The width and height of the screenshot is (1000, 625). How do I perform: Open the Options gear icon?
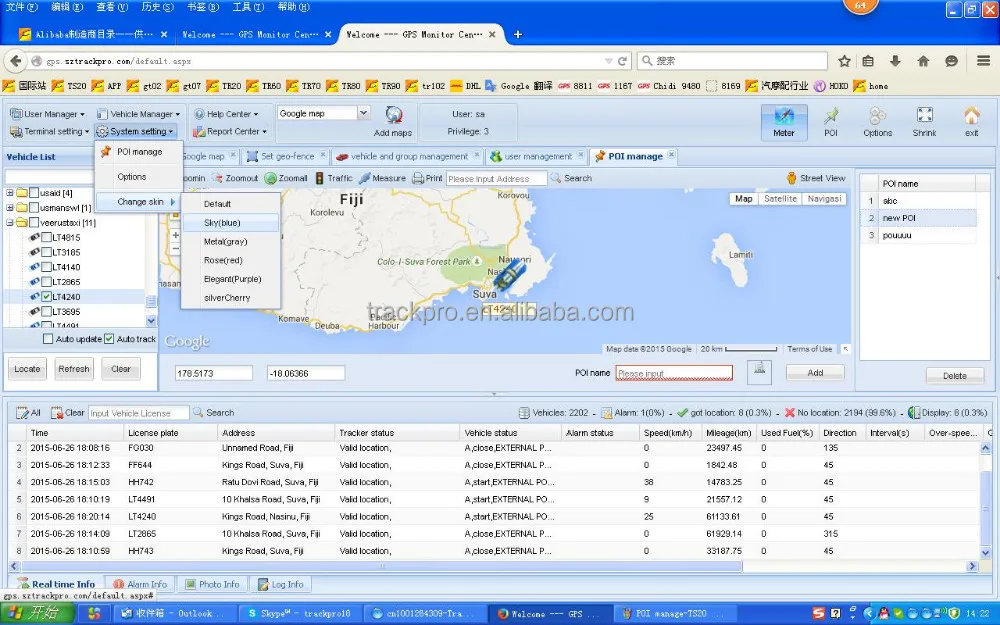(x=877, y=116)
